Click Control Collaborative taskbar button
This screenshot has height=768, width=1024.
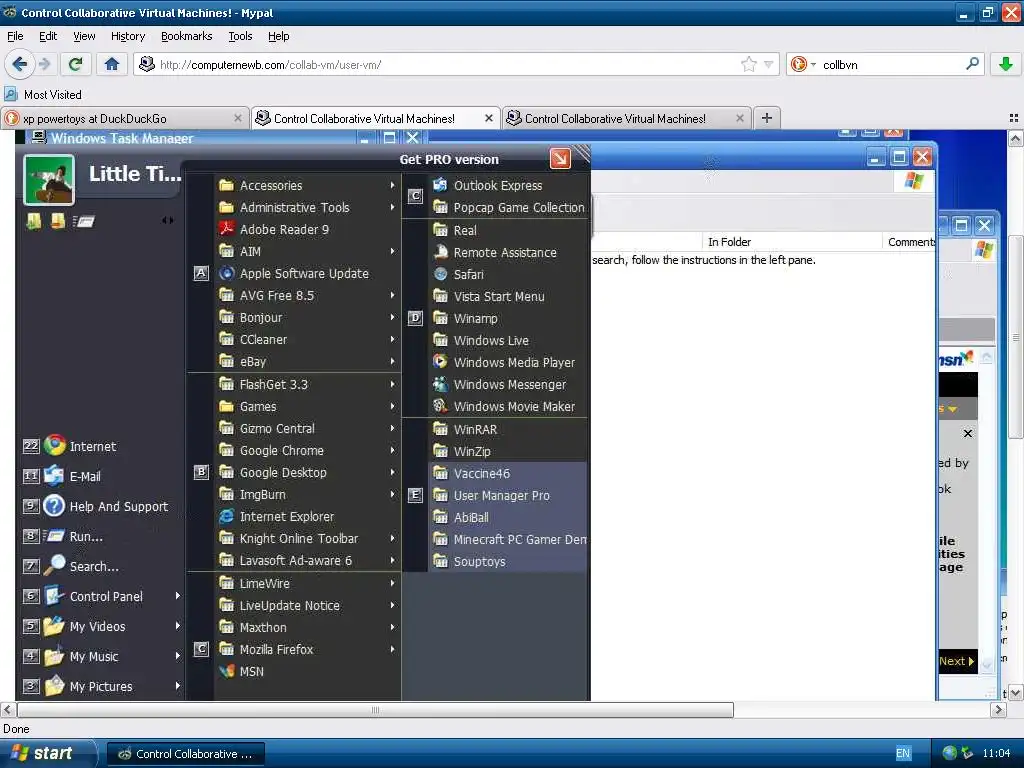pyautogui.click(x=186, y=754)
